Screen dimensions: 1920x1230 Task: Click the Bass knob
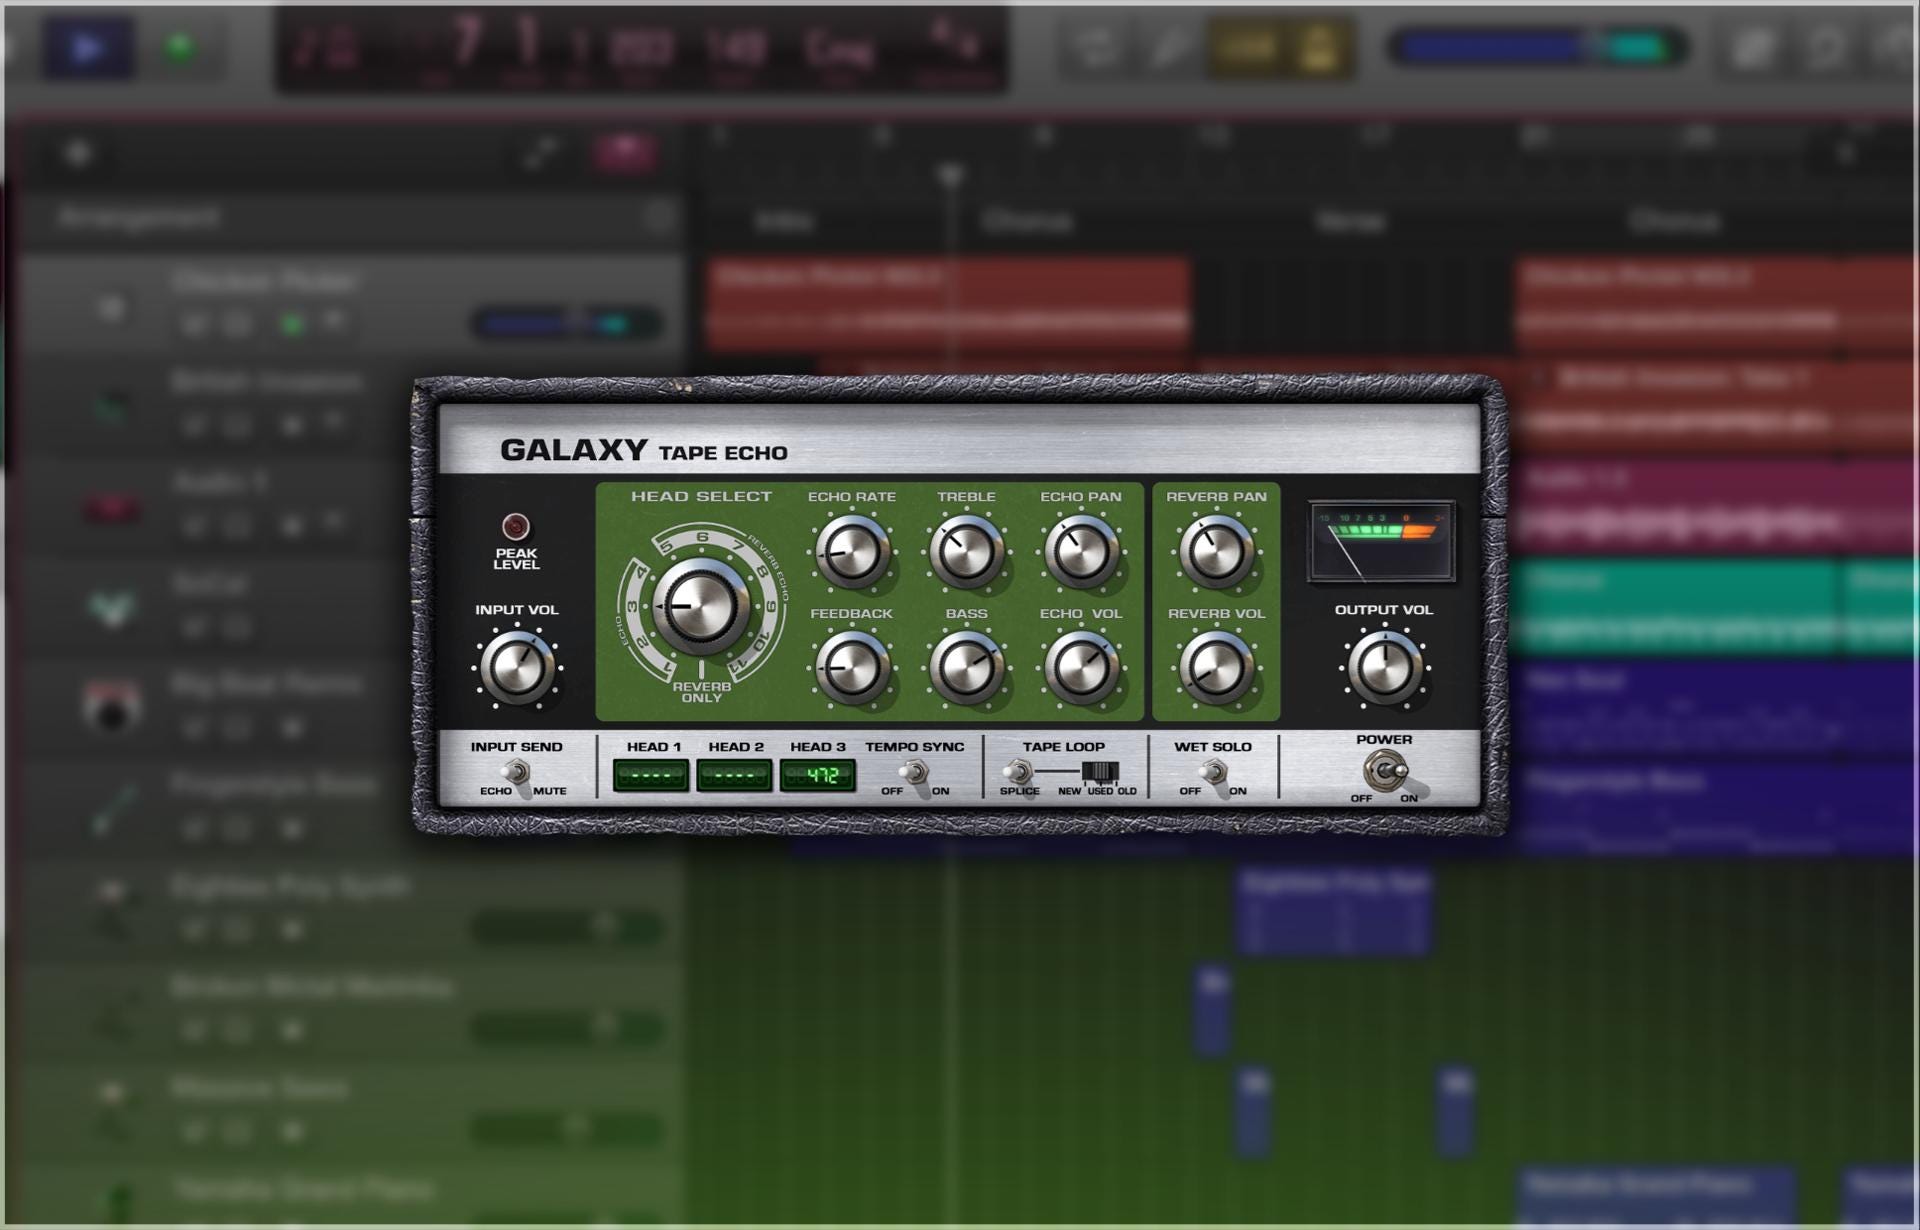[966, 667]
